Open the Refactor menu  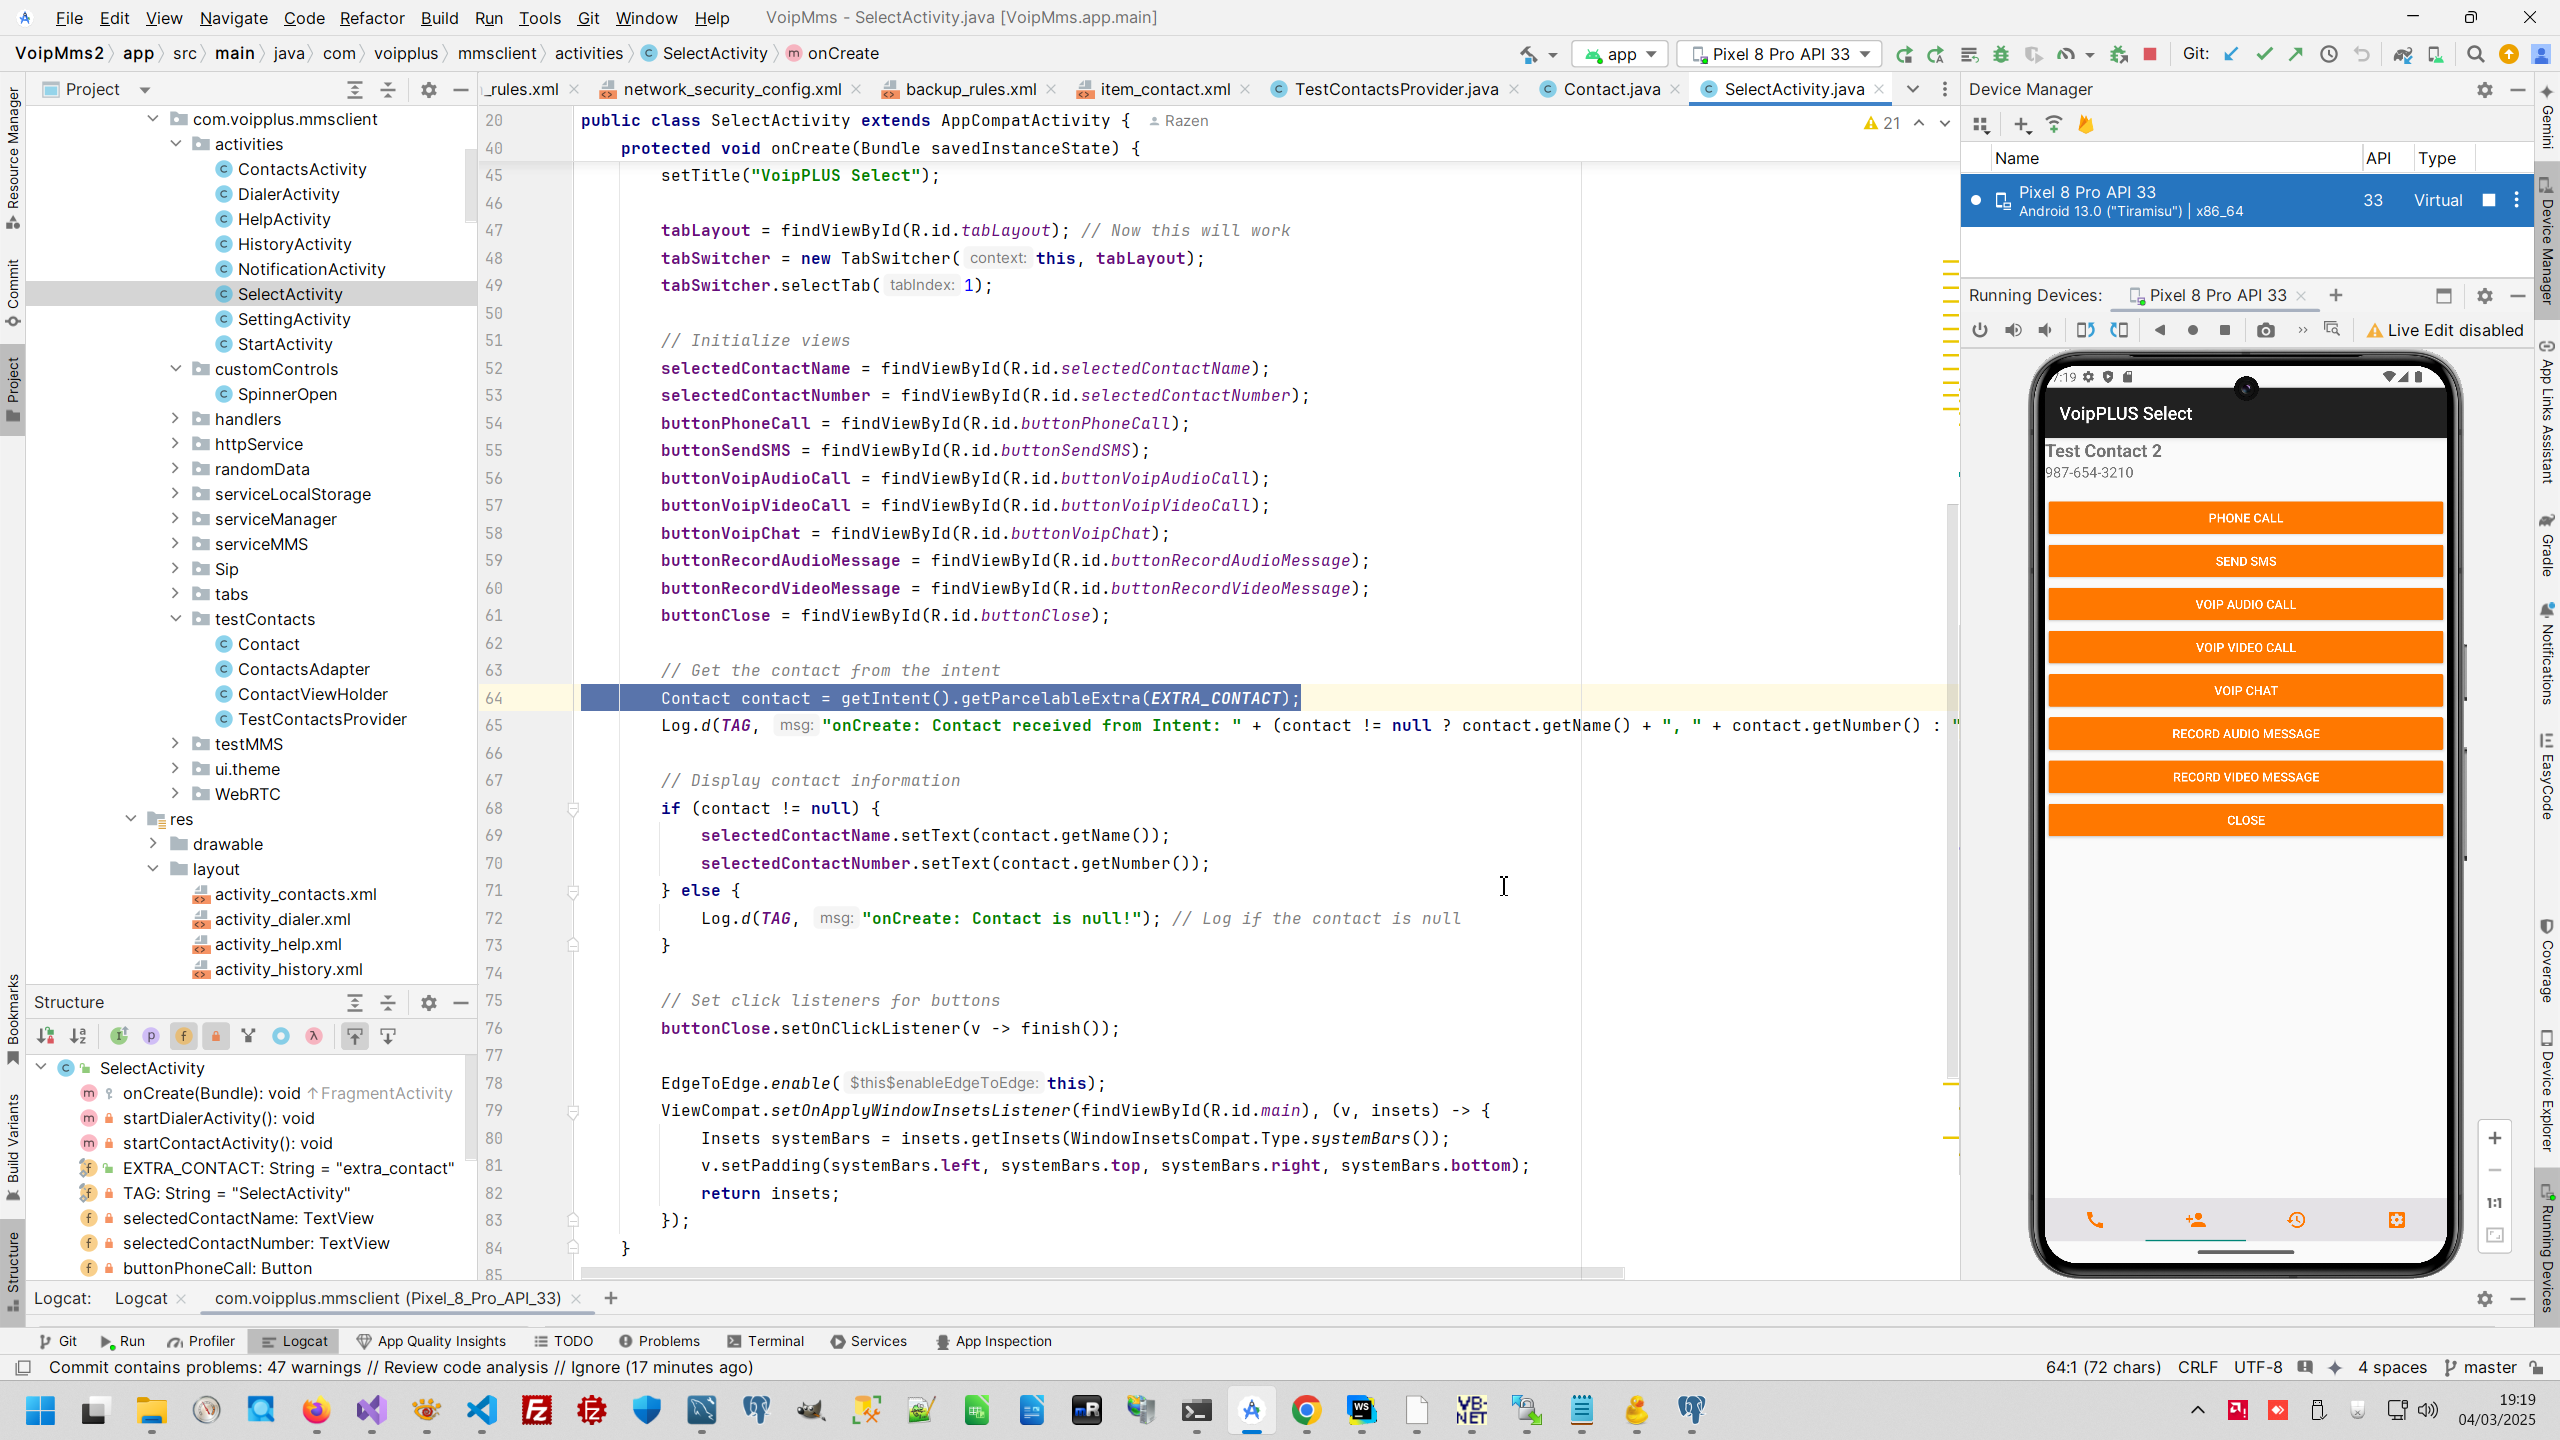pos(371,18)
